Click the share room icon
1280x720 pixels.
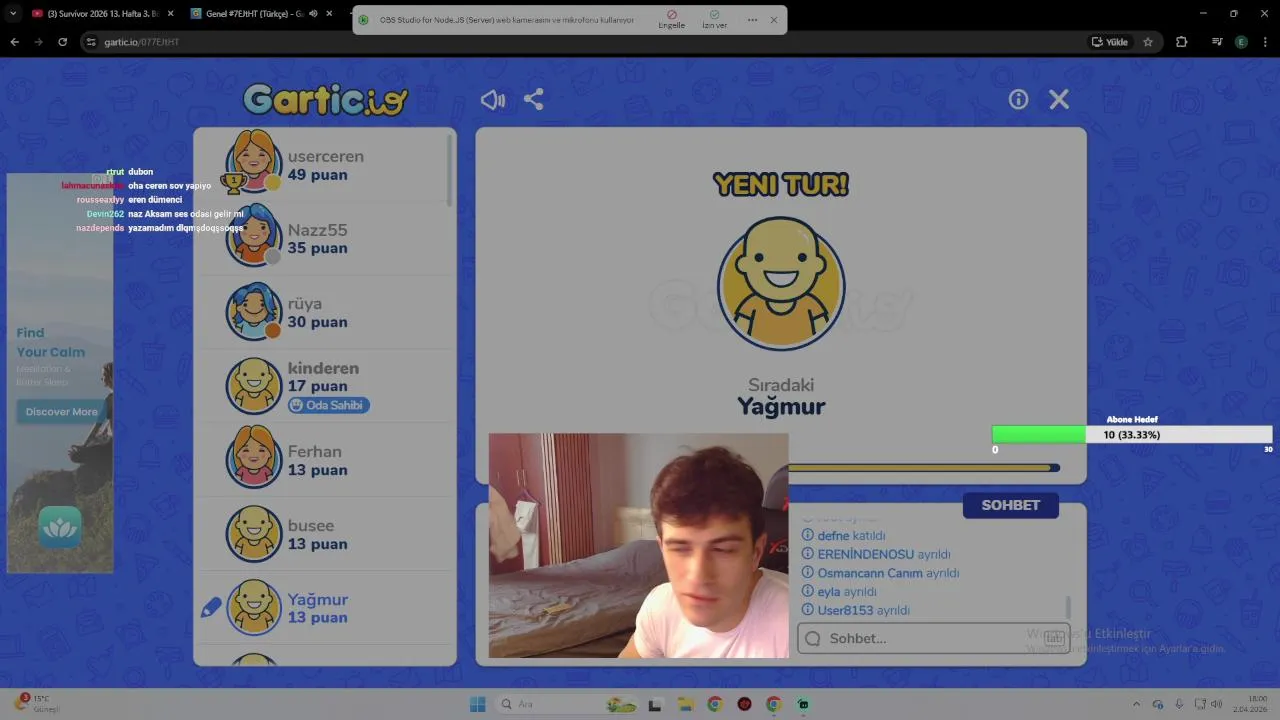click(x=534, y=99)
